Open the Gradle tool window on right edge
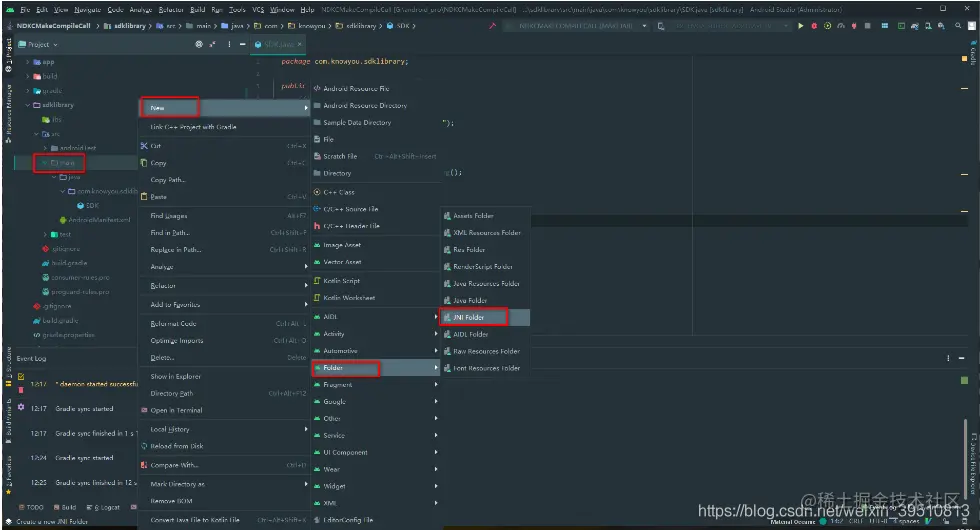 (973, 52)
